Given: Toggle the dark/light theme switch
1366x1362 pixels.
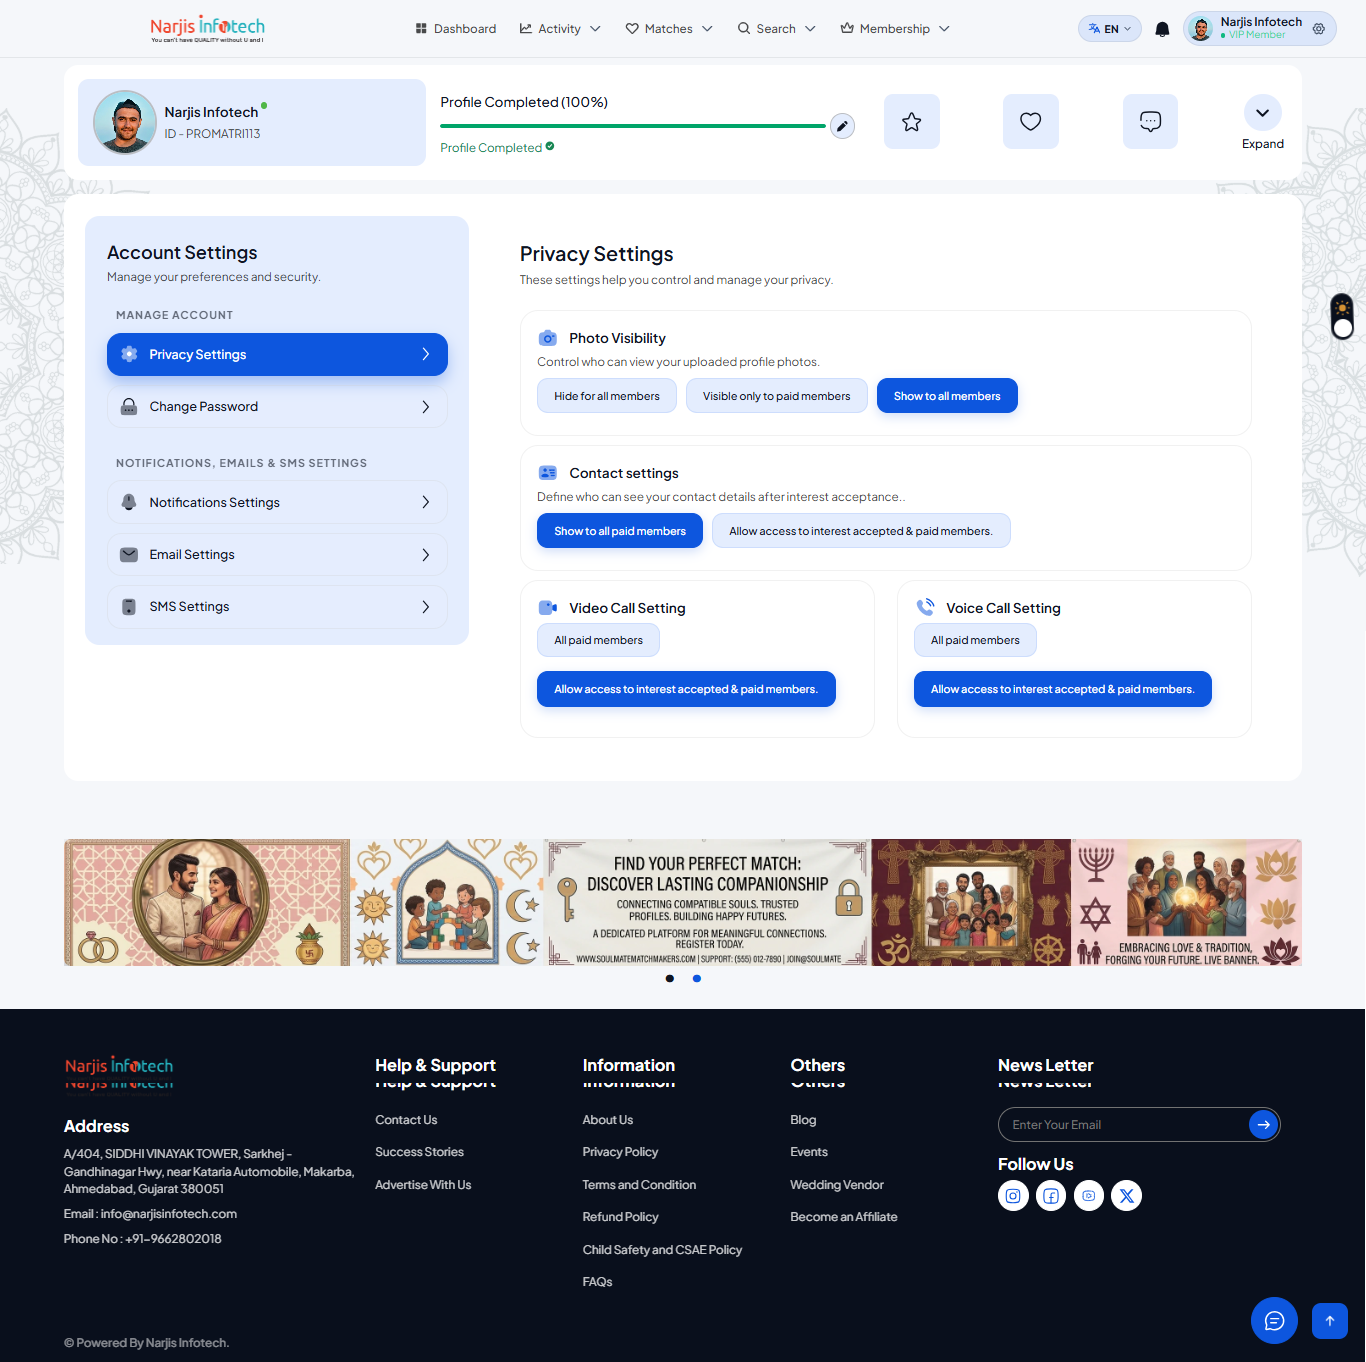Looking at the screenshot, I should point(1343,317).
